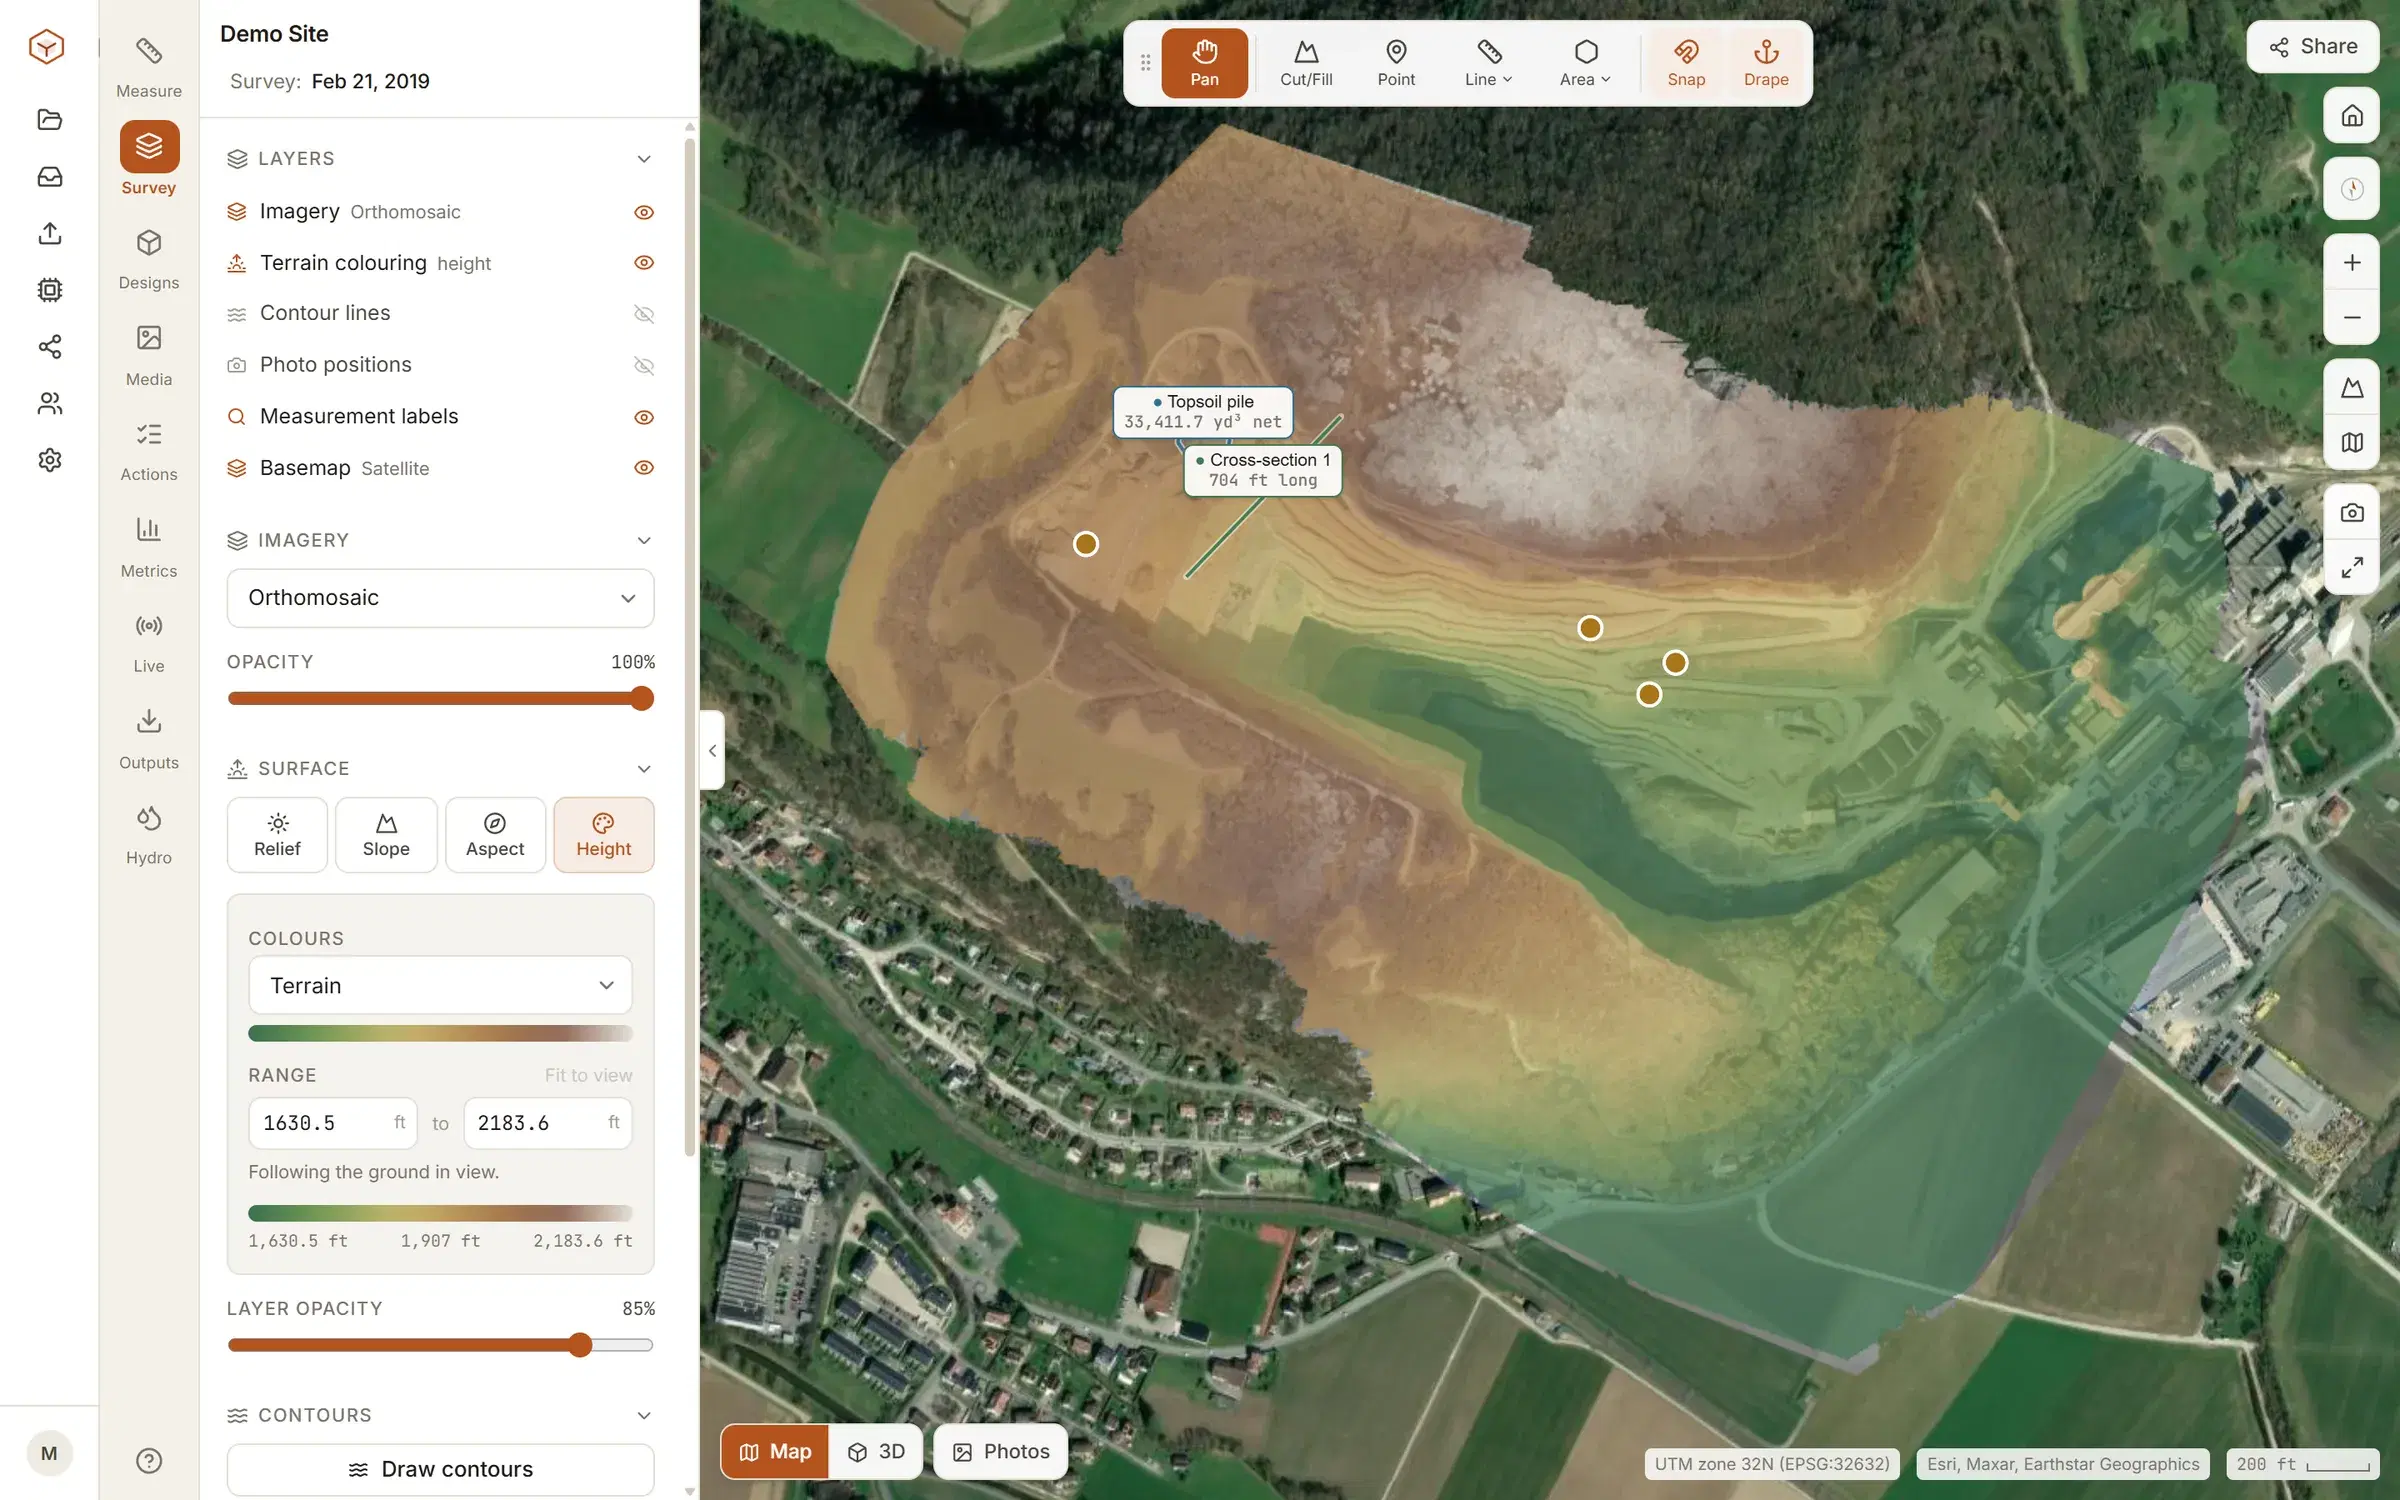Screen dimensions: 2400x1500
Task: Zoom in with the plus button
Action: (x=2351, y=262)
